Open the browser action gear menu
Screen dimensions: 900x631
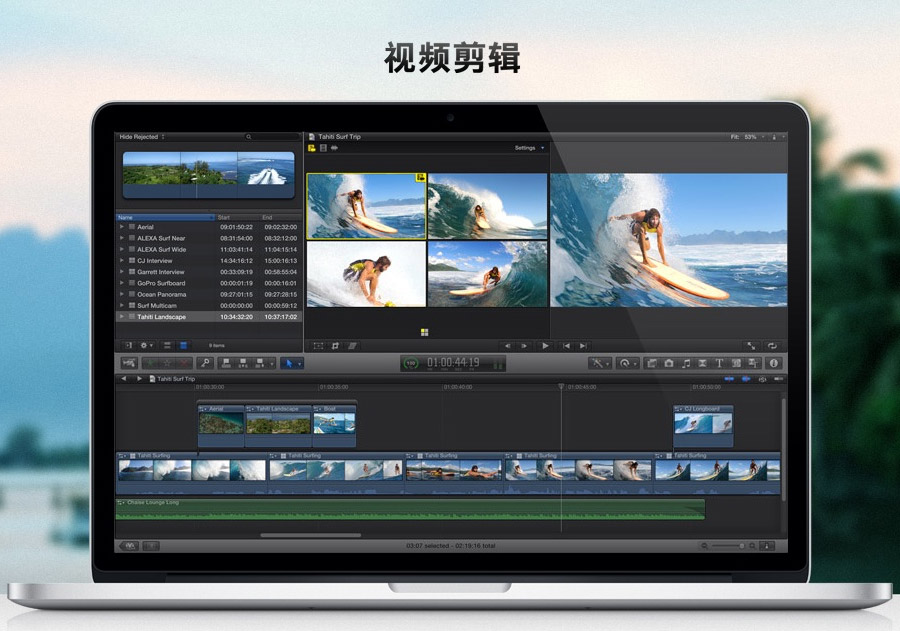point(146,346)
